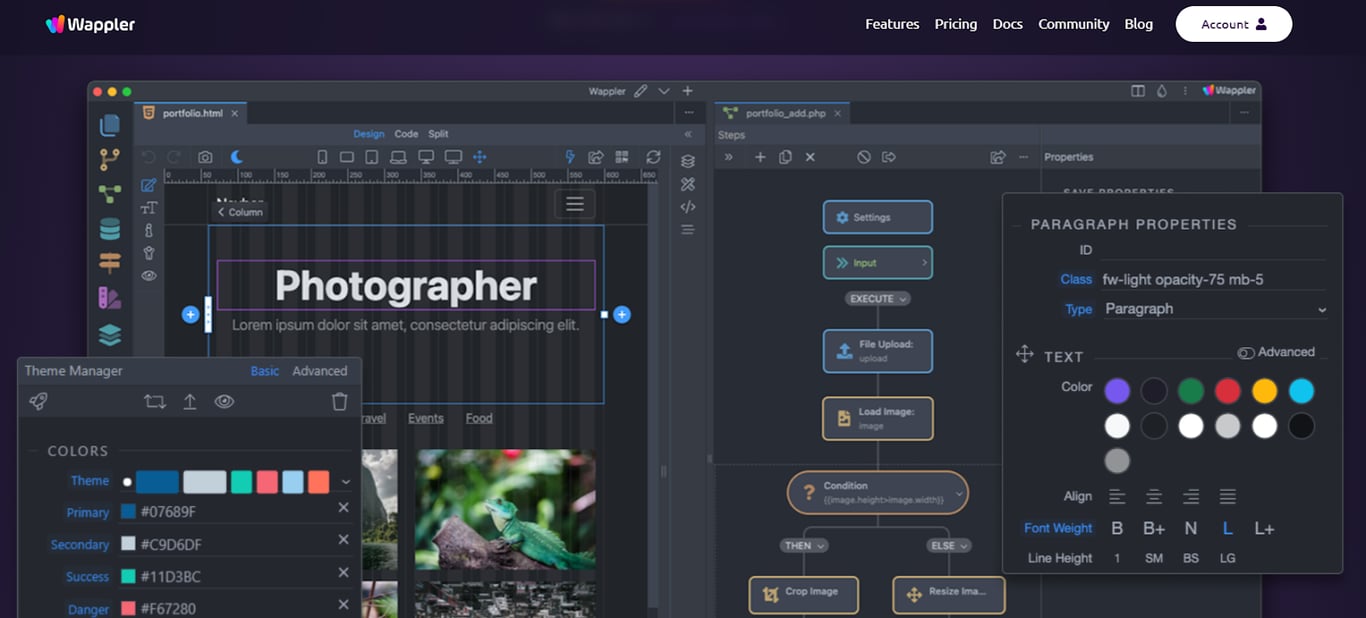Open the Pricing link in navigation

956,24
